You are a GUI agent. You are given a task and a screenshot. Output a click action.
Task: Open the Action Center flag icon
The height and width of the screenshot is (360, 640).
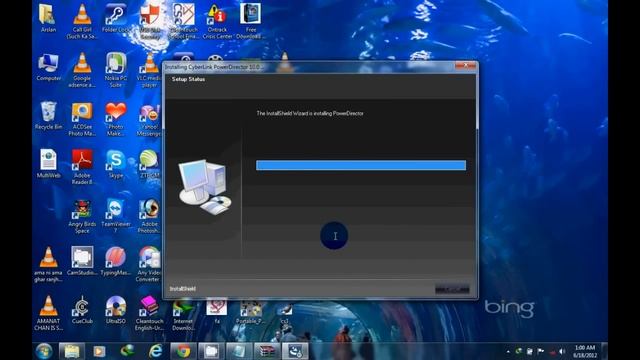541,351
